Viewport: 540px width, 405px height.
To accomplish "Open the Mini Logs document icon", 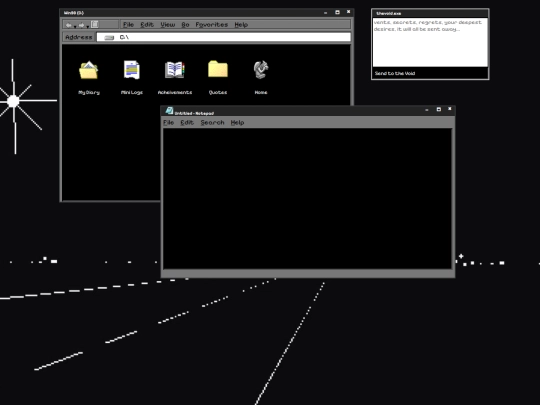I will pyautogui.click(x=132, y=70).
